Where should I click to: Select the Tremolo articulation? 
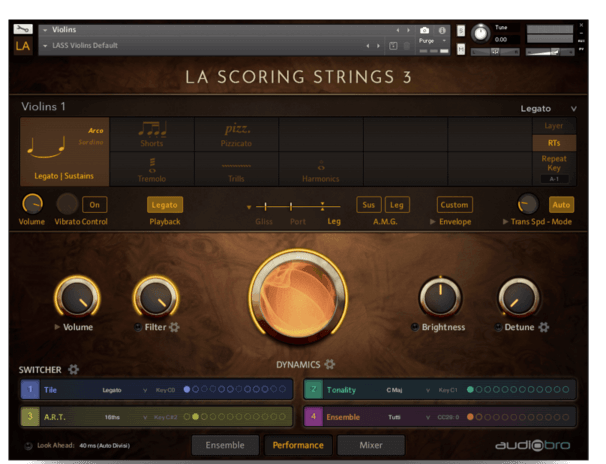(152, 169)
